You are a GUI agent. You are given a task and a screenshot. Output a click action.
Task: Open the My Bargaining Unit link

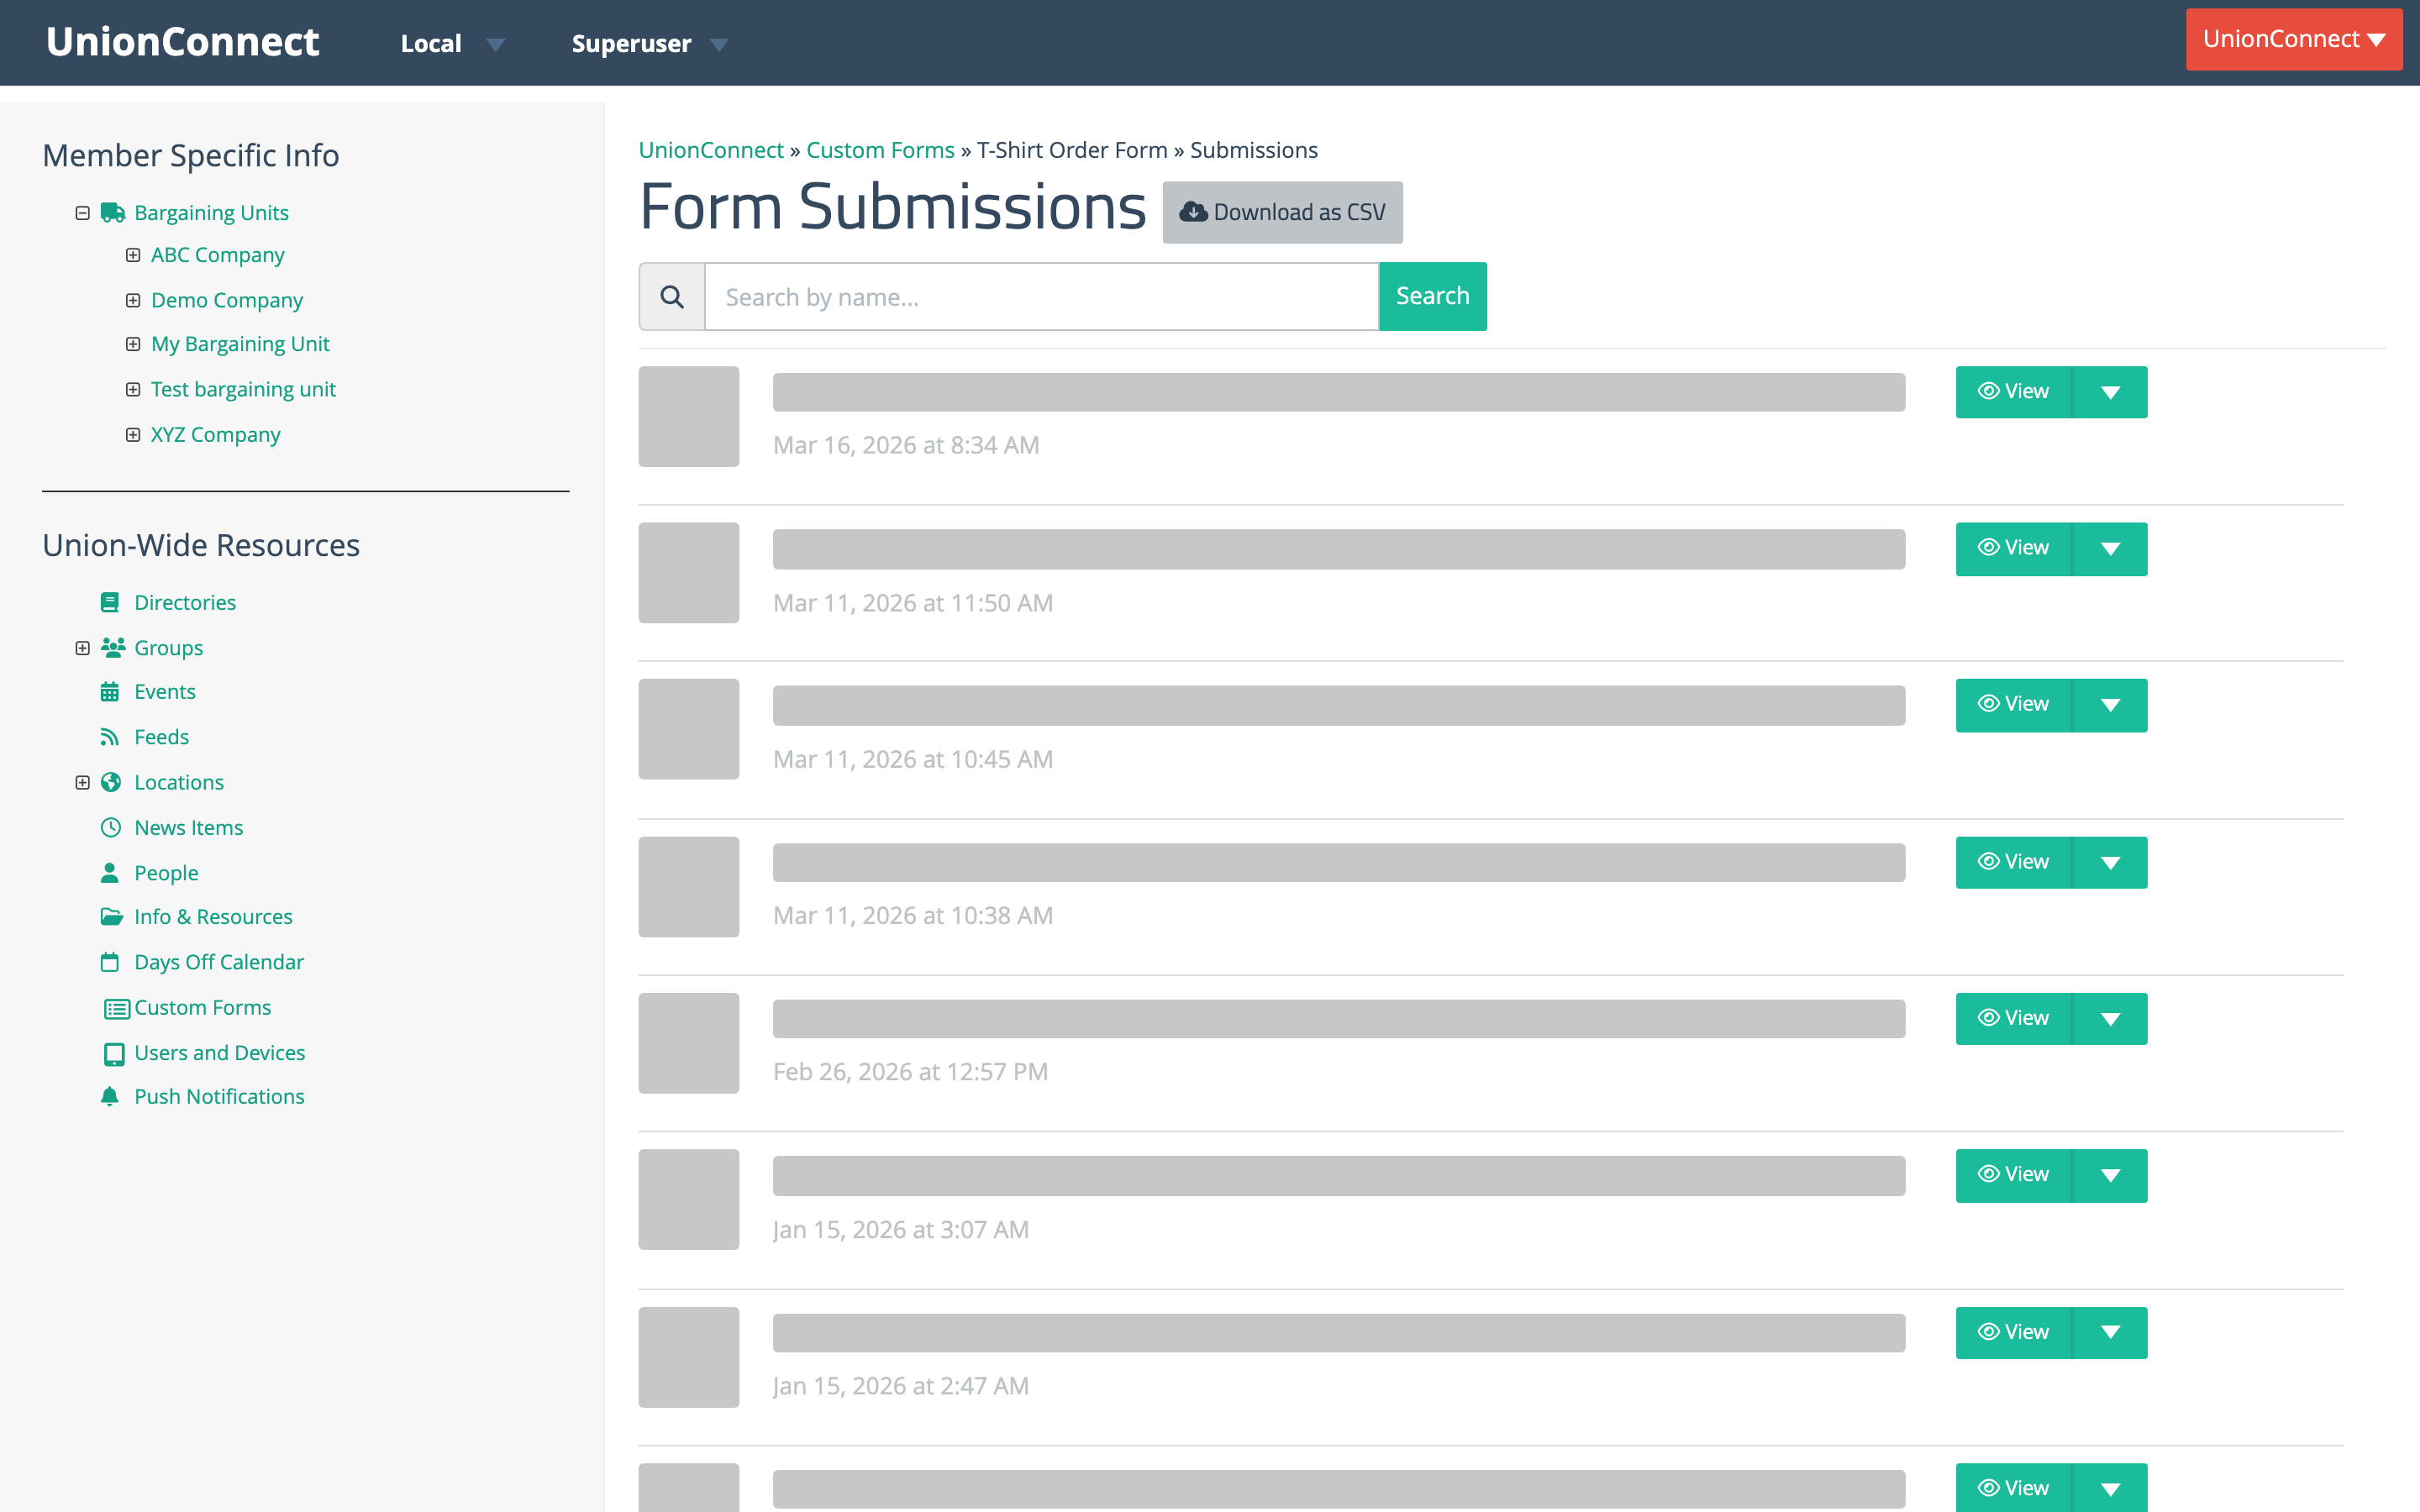click(240, 344)
